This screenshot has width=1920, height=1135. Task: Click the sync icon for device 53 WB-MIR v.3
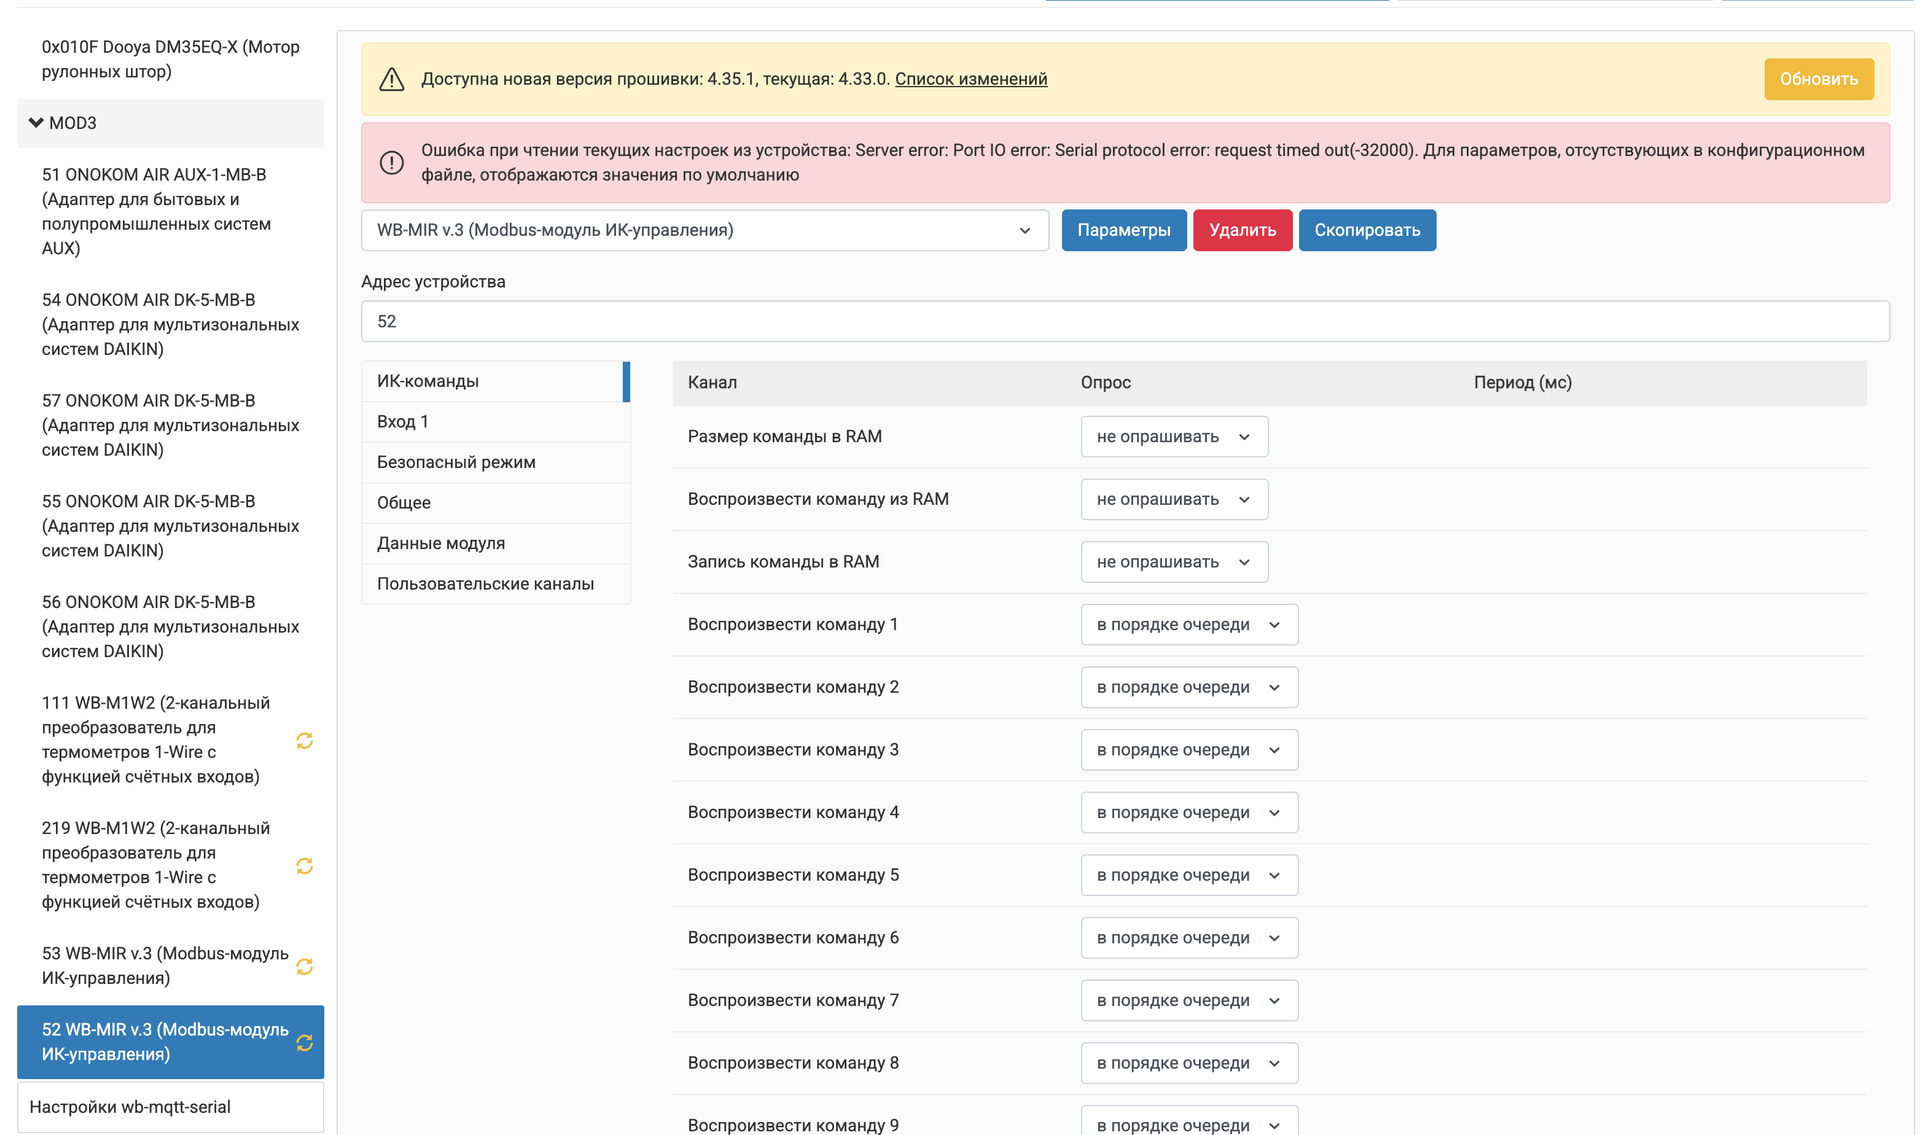[x=305, y=967]
